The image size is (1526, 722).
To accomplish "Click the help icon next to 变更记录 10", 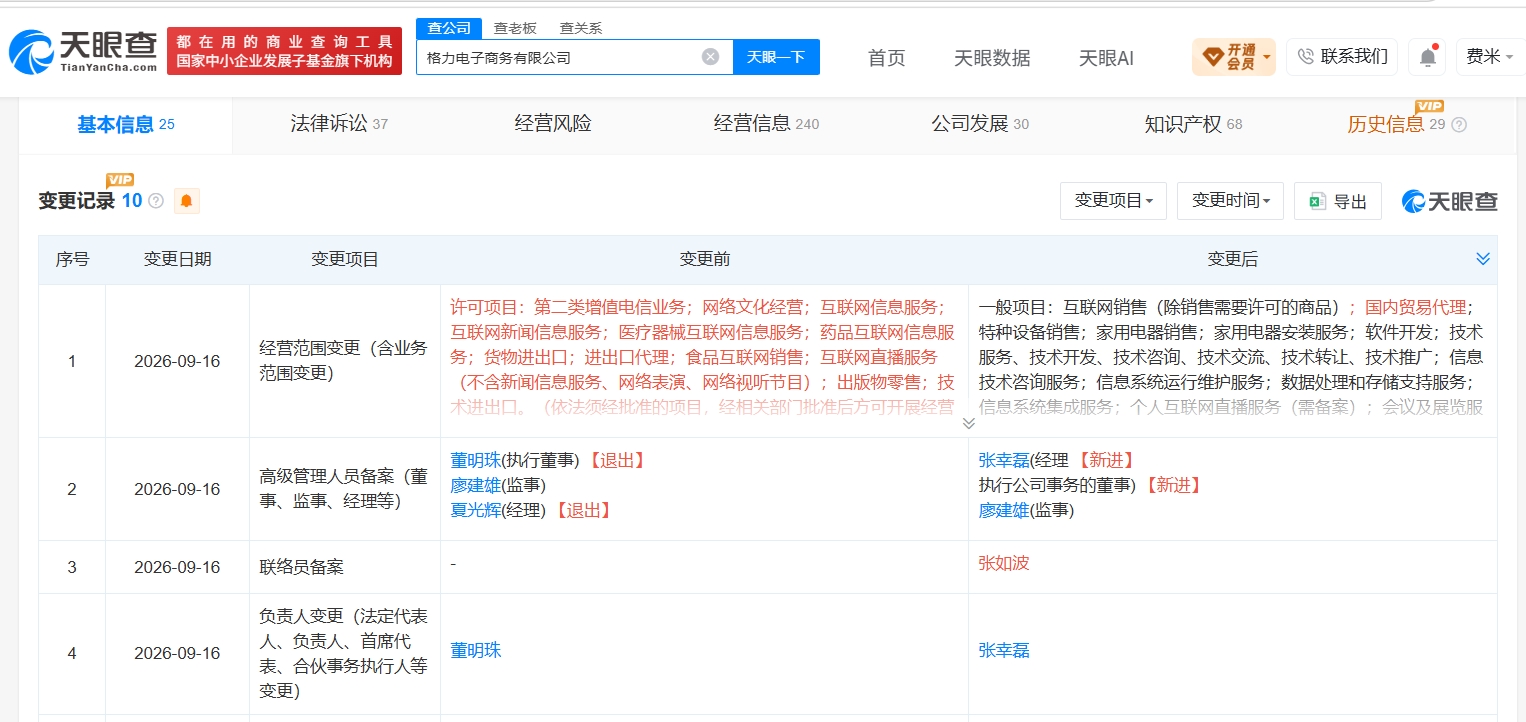I will click(x=156, y=201).
